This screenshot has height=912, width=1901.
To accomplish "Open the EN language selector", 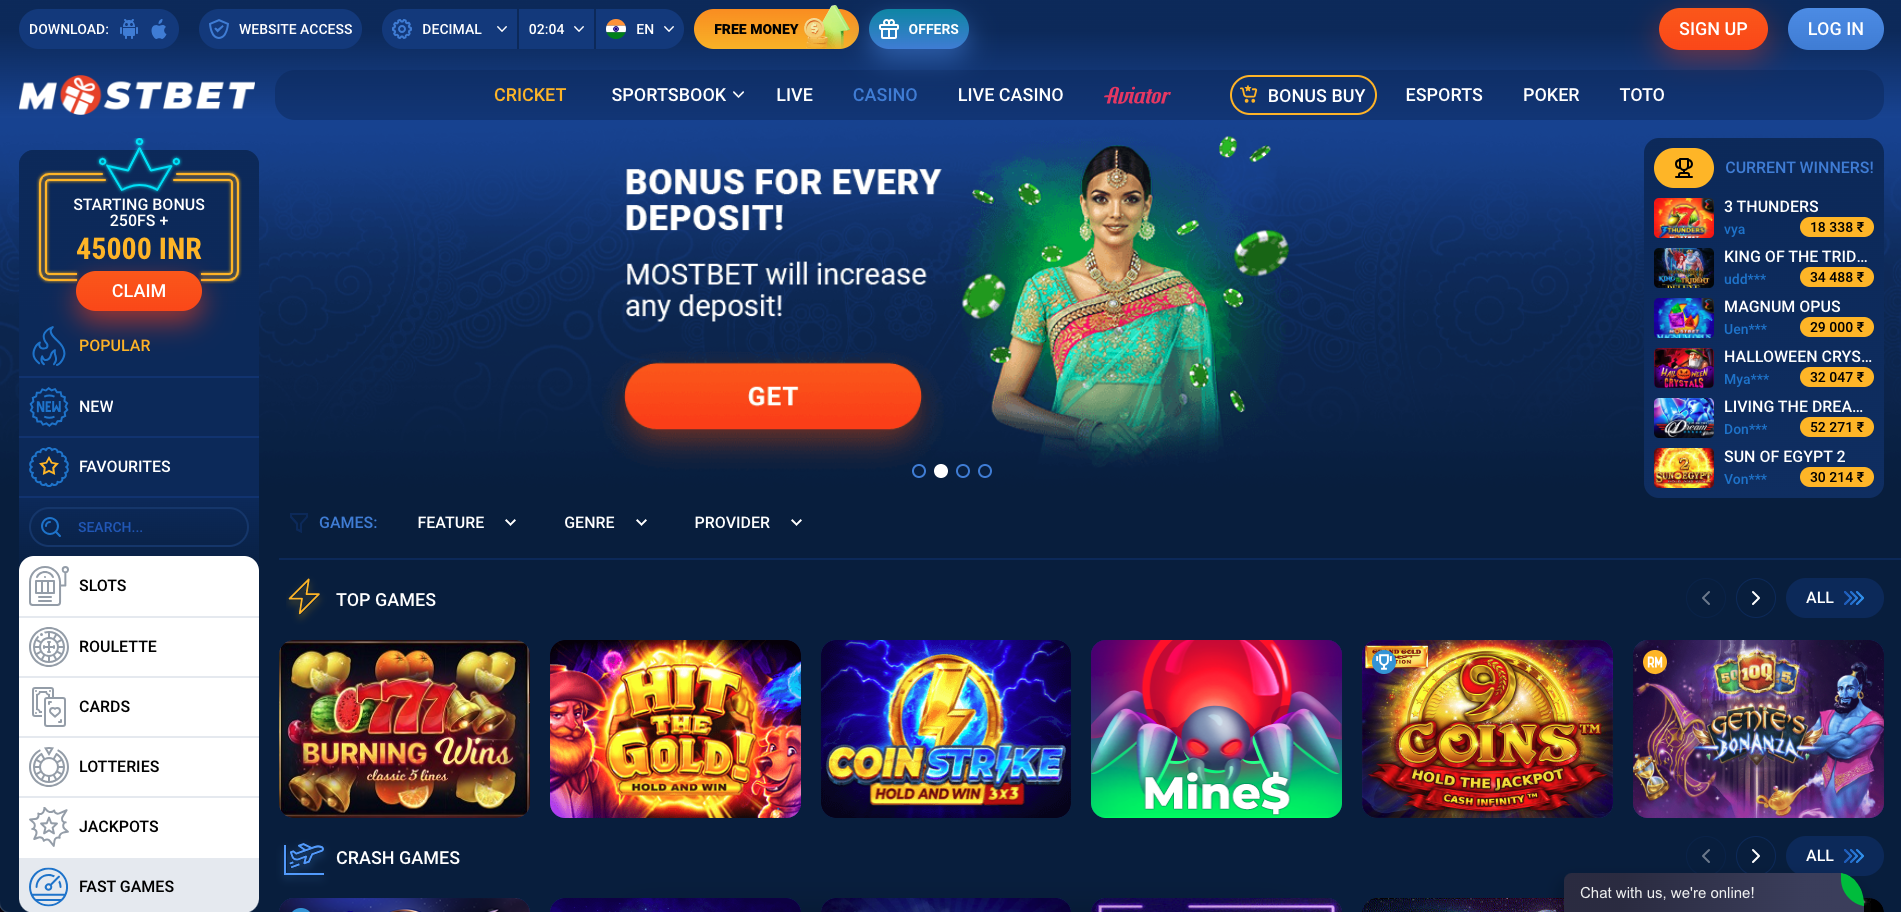I will [x=640, y=29].
